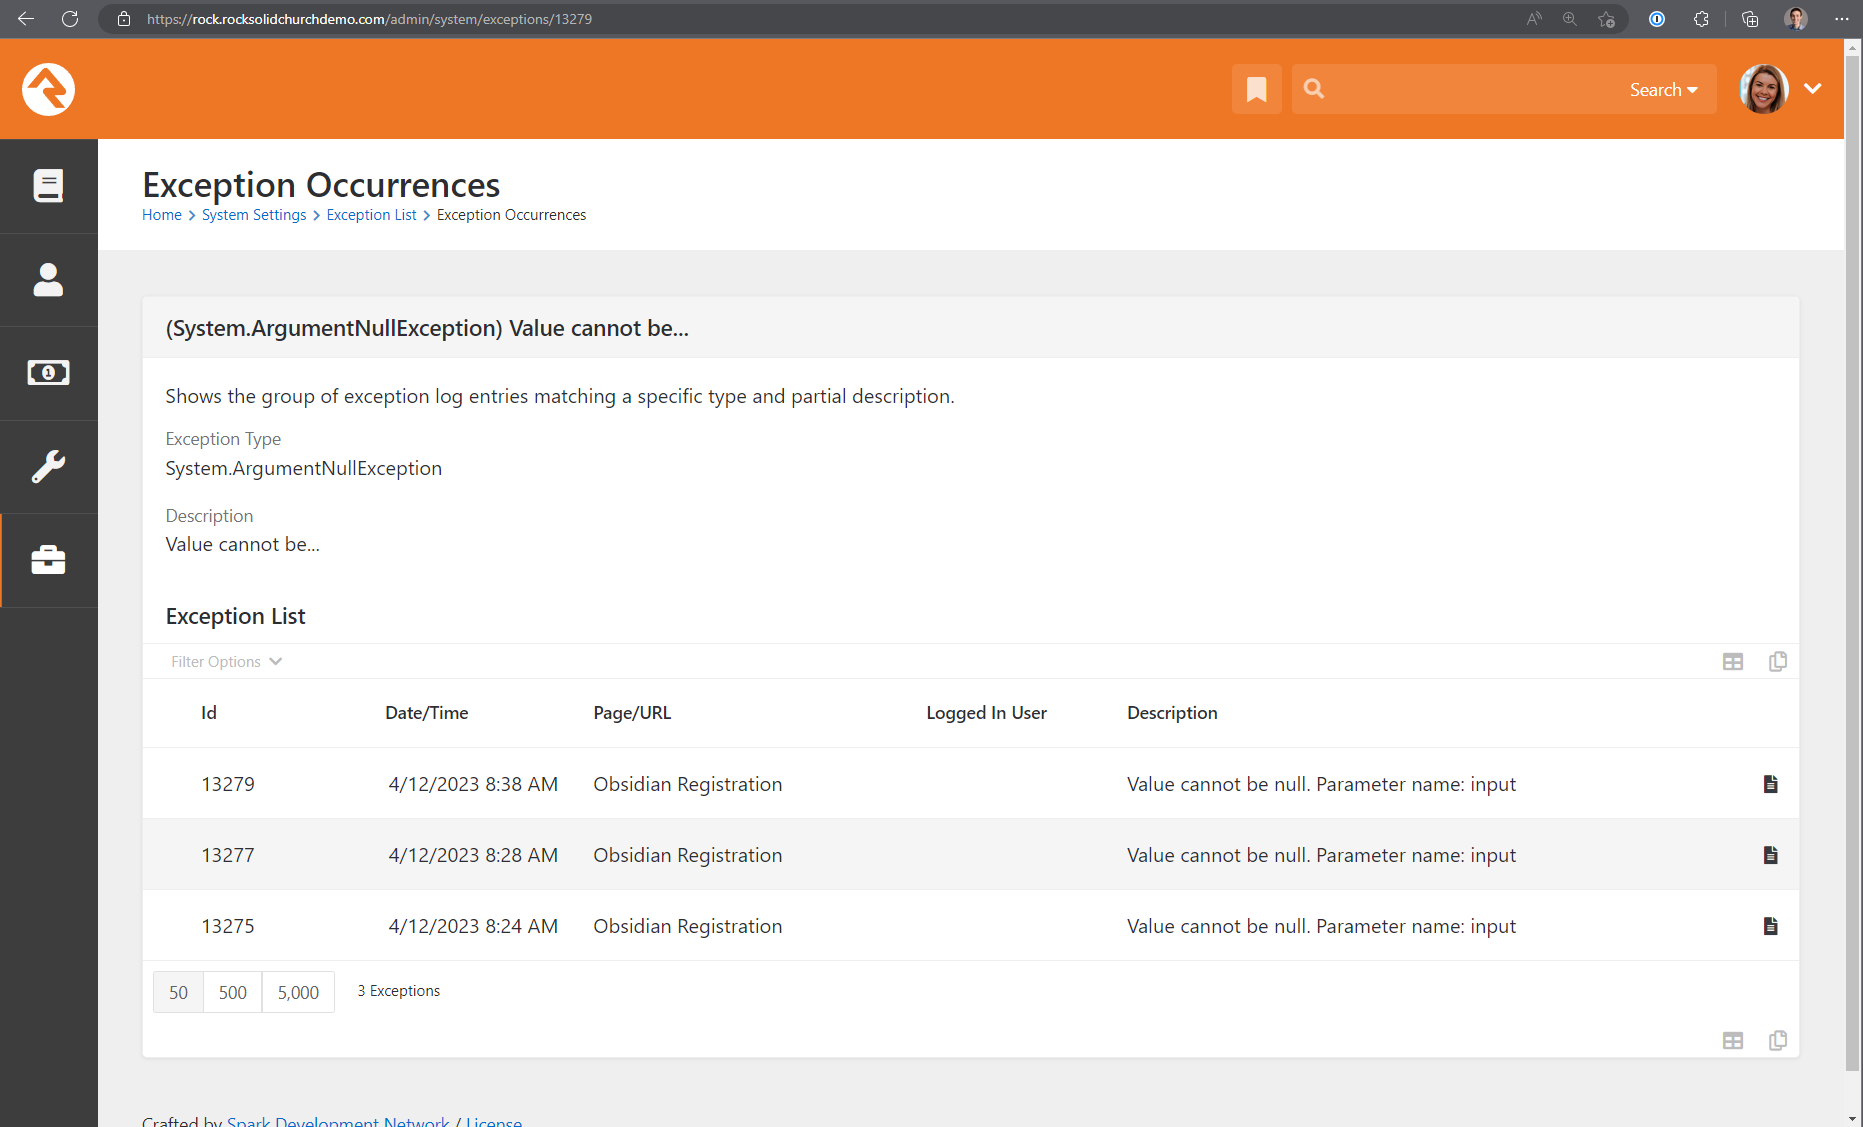
Task: Click the search magnifier icon
Action: point(1313,89)
